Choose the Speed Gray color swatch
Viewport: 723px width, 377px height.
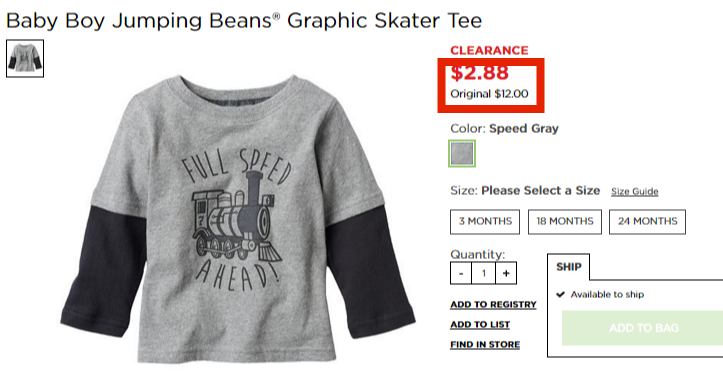[x=462, y=153]
